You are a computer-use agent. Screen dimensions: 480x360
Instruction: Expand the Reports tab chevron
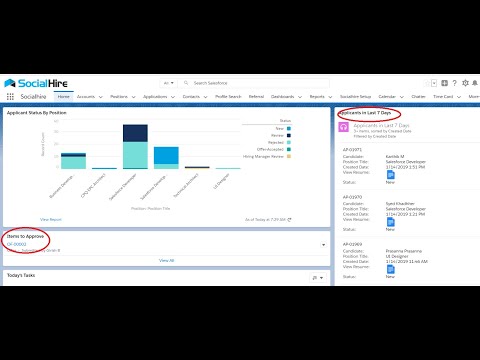(330, 97)
